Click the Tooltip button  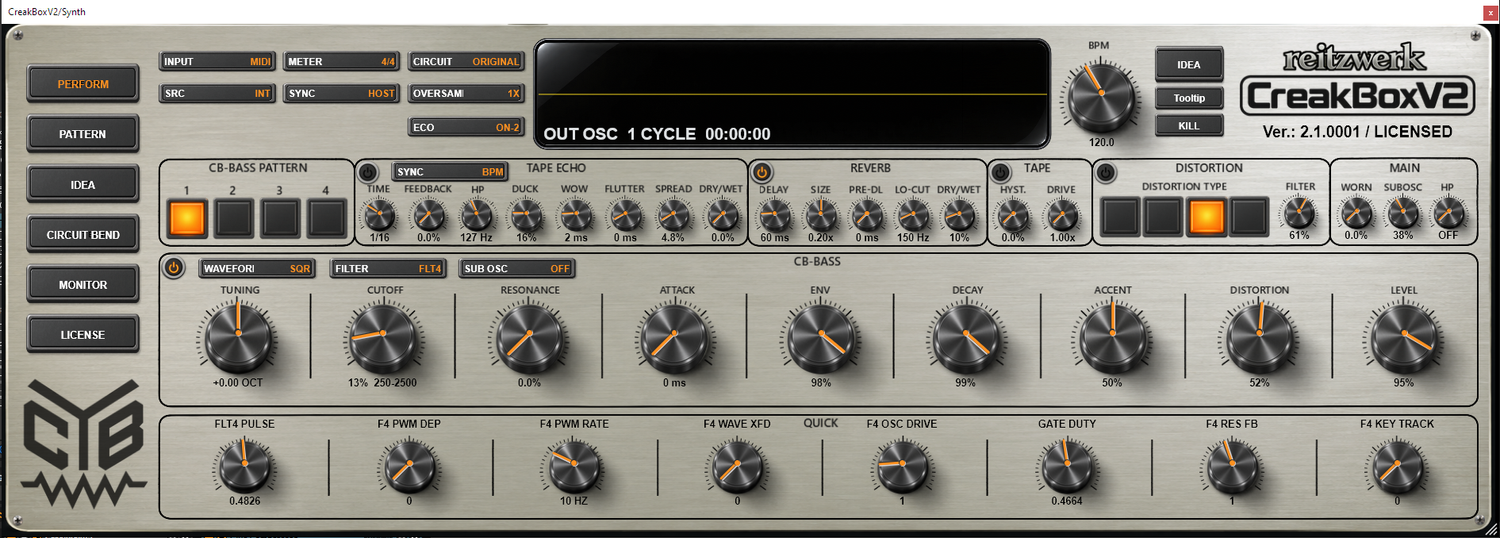click(1188, 98)
